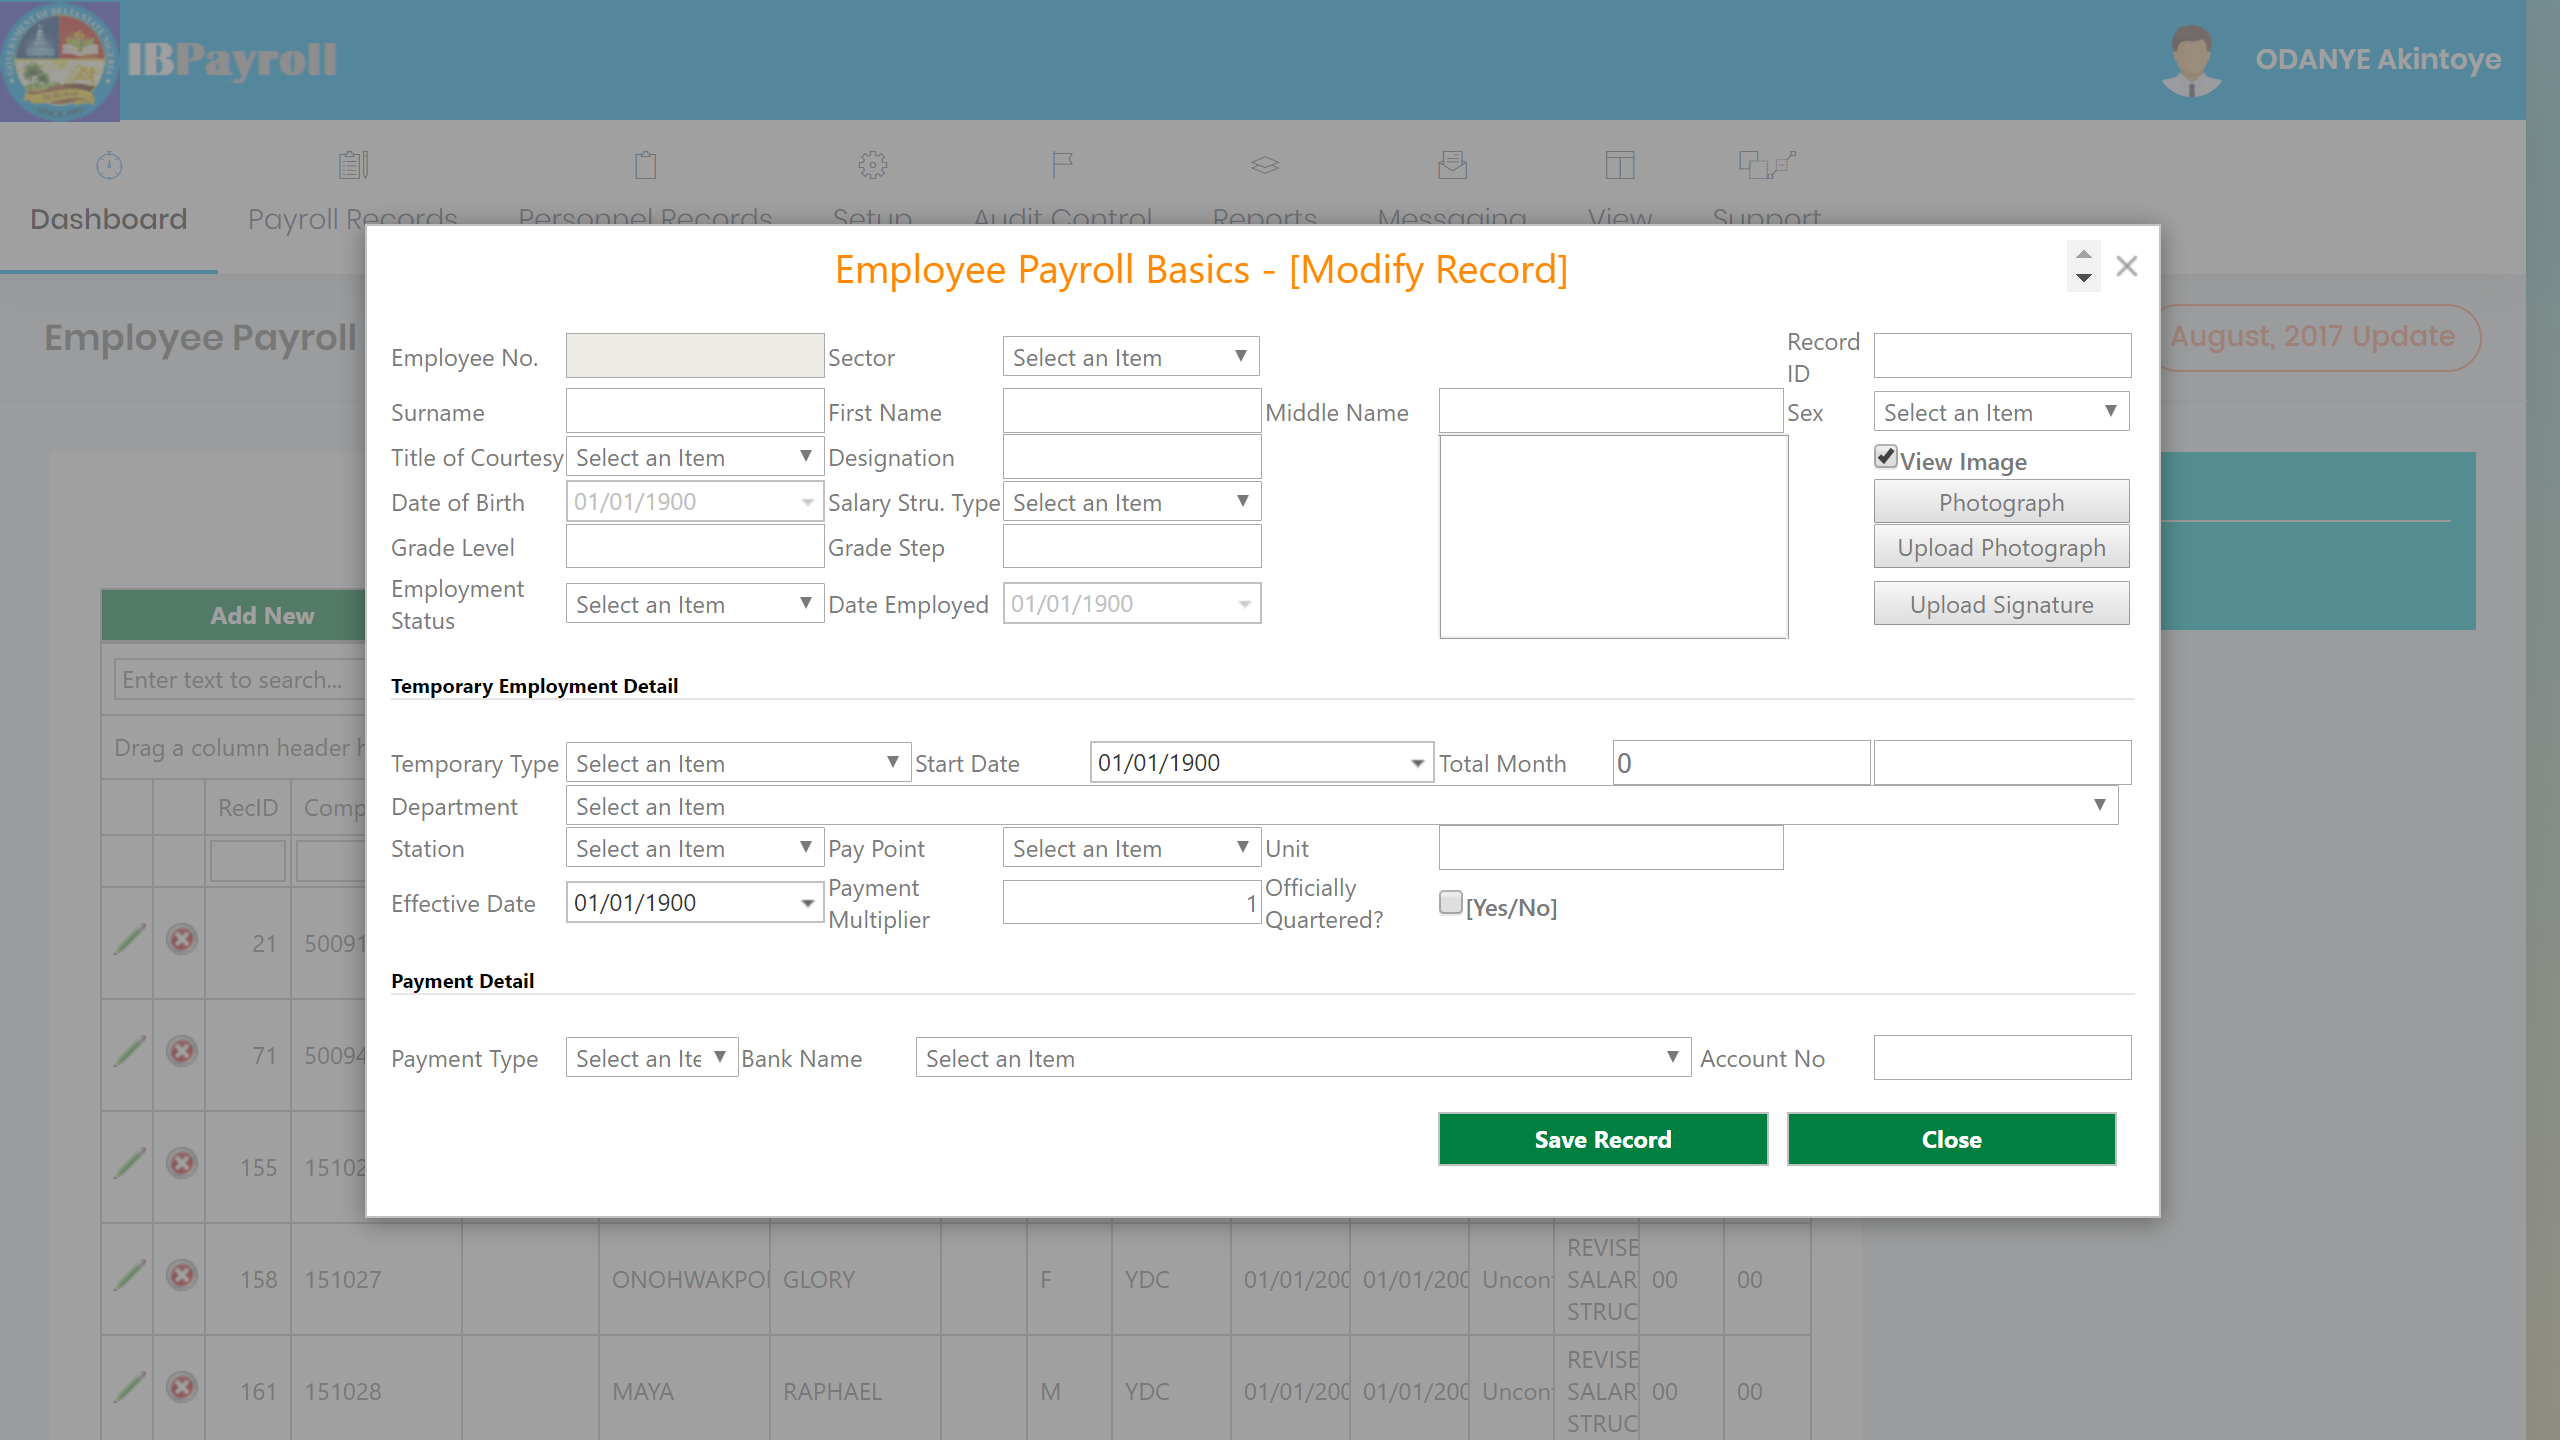Screen dimensions: 2560x1440
Task: Click the Employee No input field
Action: (693, 355)
